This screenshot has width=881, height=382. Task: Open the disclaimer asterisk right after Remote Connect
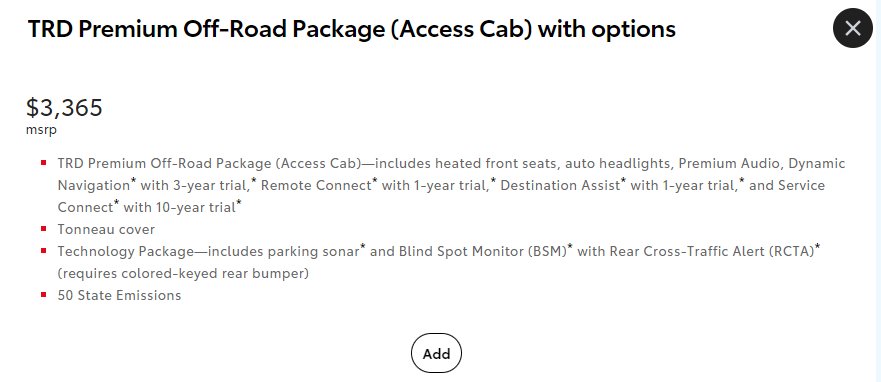374,181
